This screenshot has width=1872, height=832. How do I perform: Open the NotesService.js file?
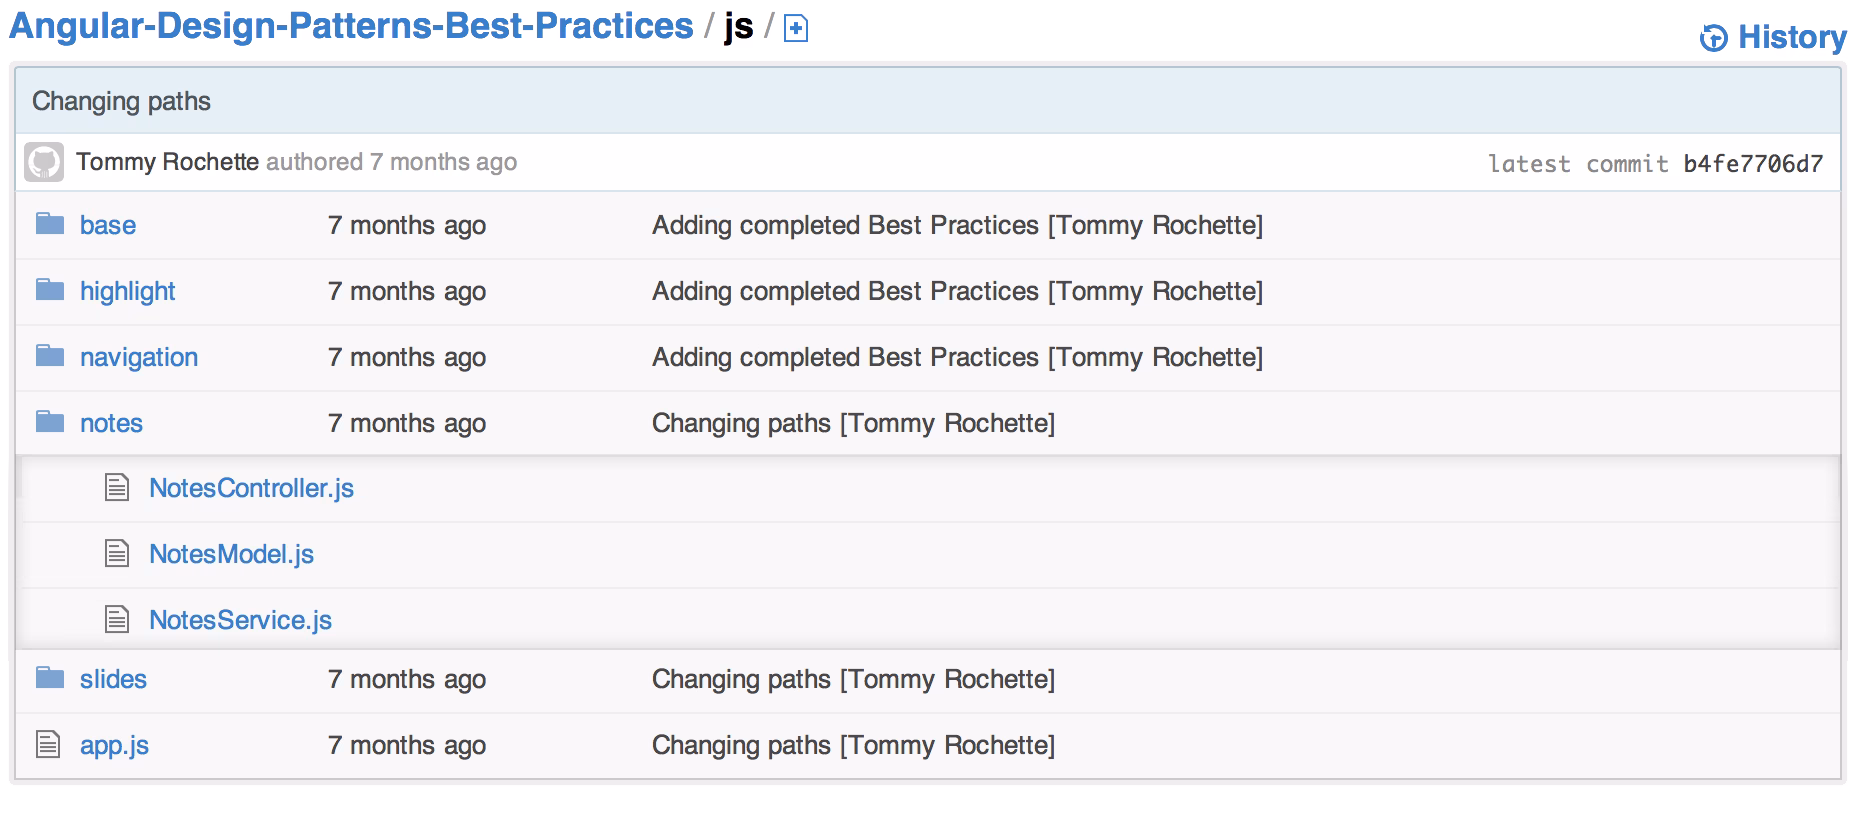coord(240,620)
